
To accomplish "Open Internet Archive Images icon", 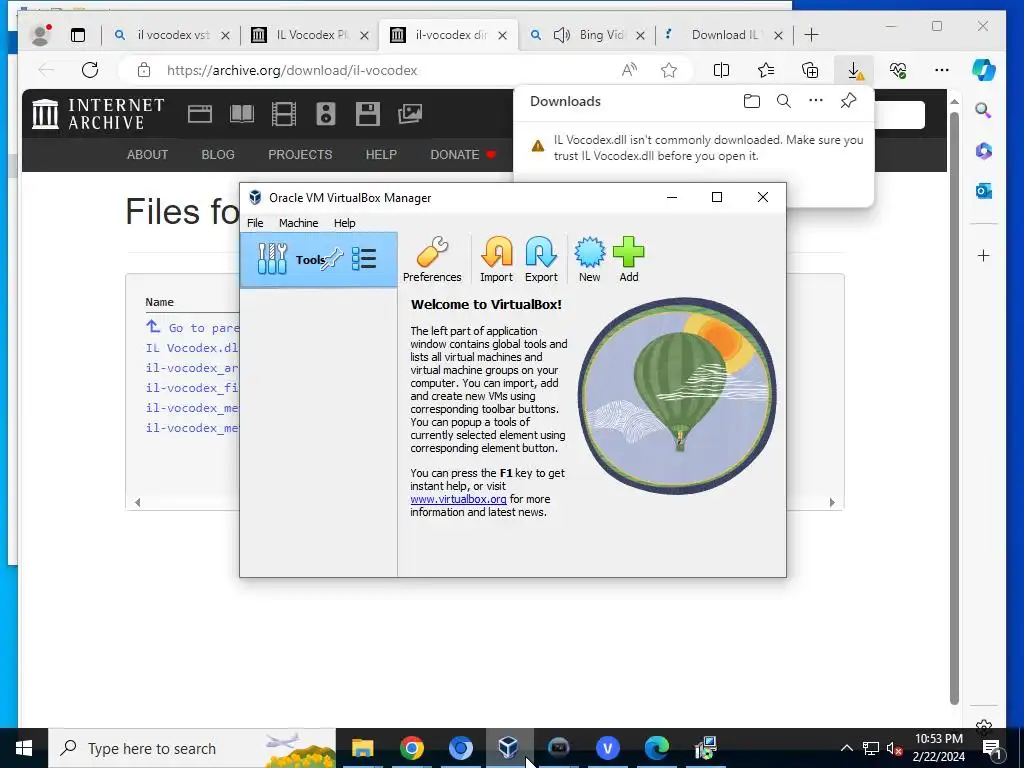I will 410,114.
